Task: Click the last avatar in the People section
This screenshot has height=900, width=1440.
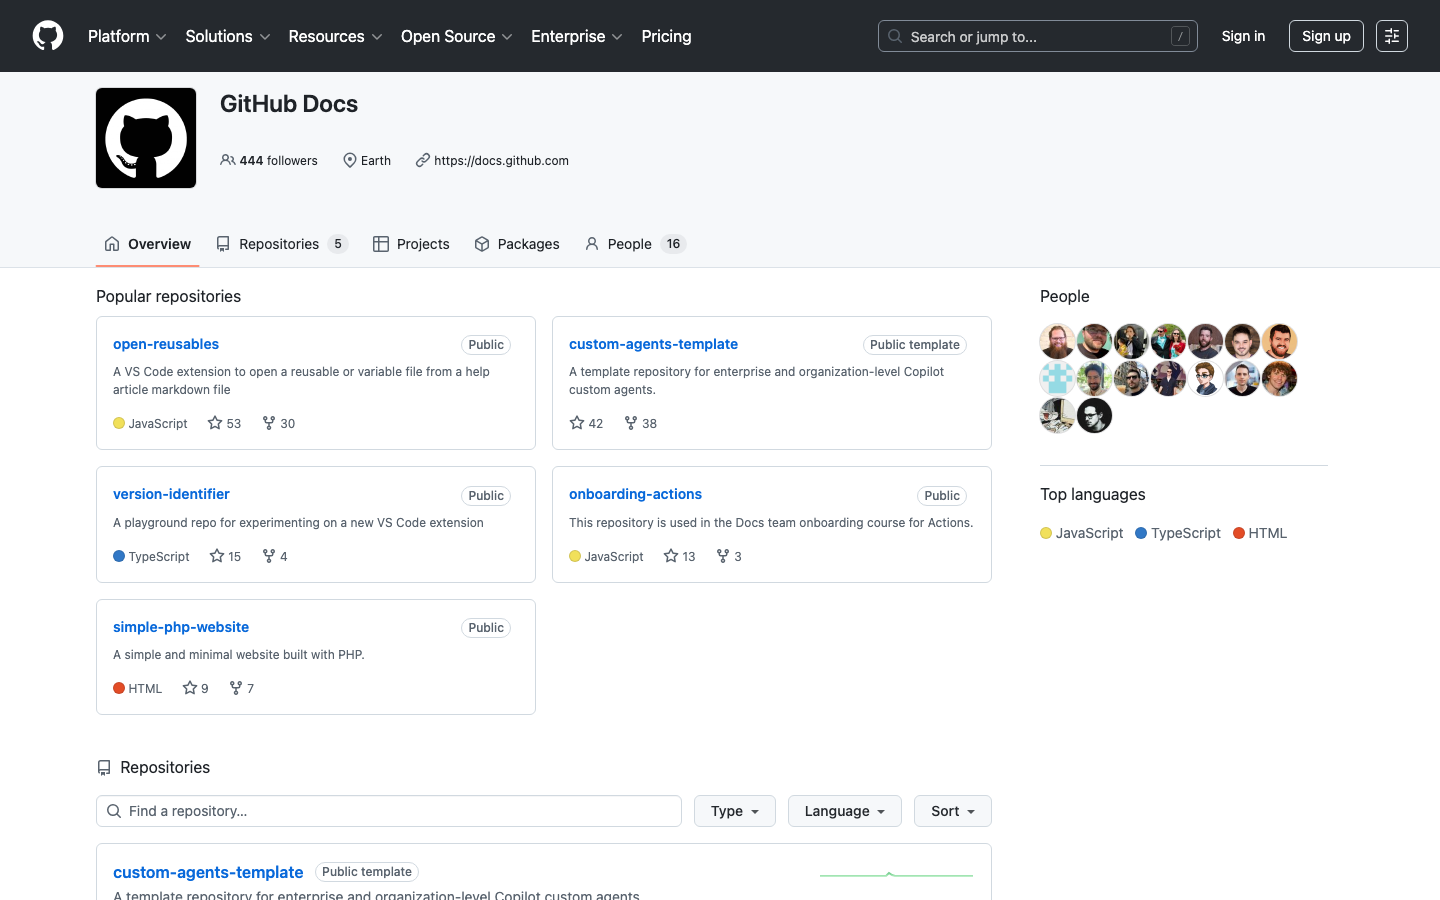Action: [x=1094, y=415]
